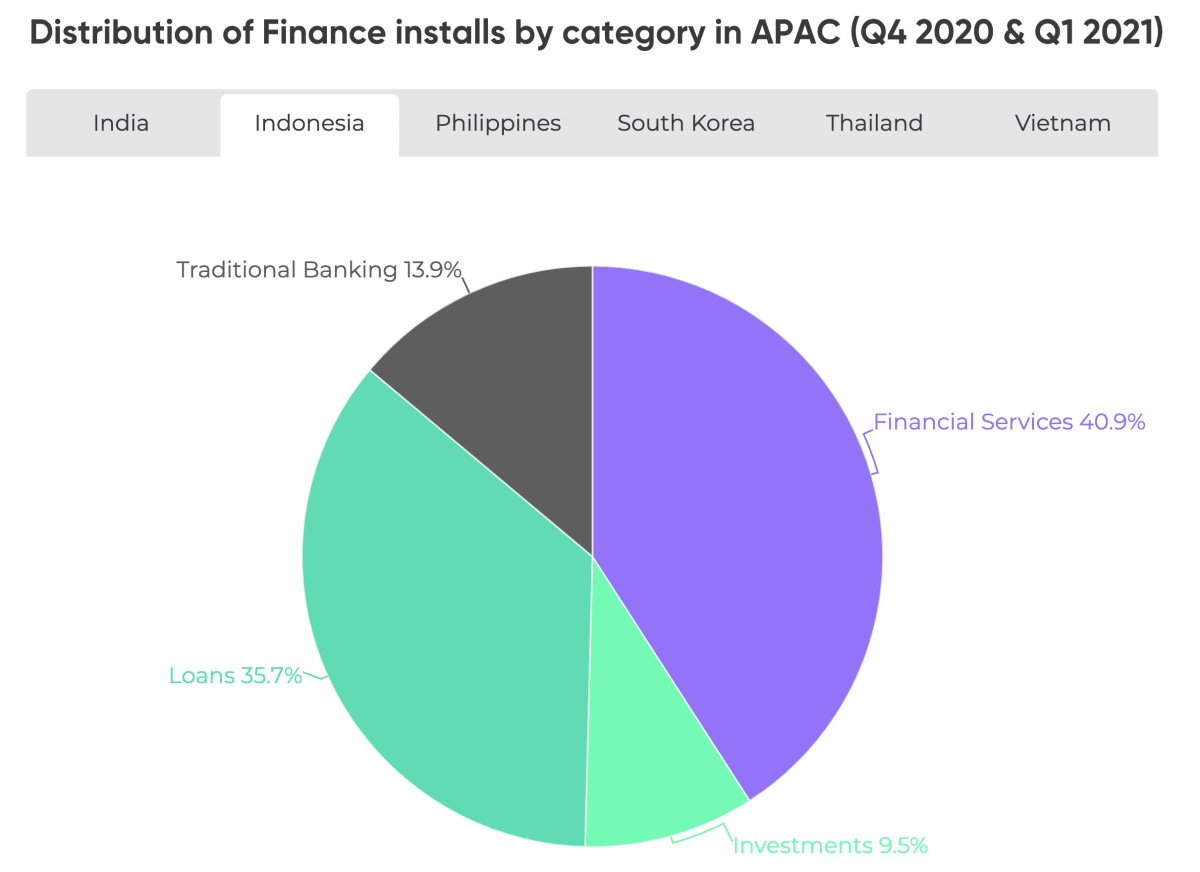Click the Loans 35.7% label
Image resolution: width=1200 pixels, height=872 pixels.
pos(235,676)
